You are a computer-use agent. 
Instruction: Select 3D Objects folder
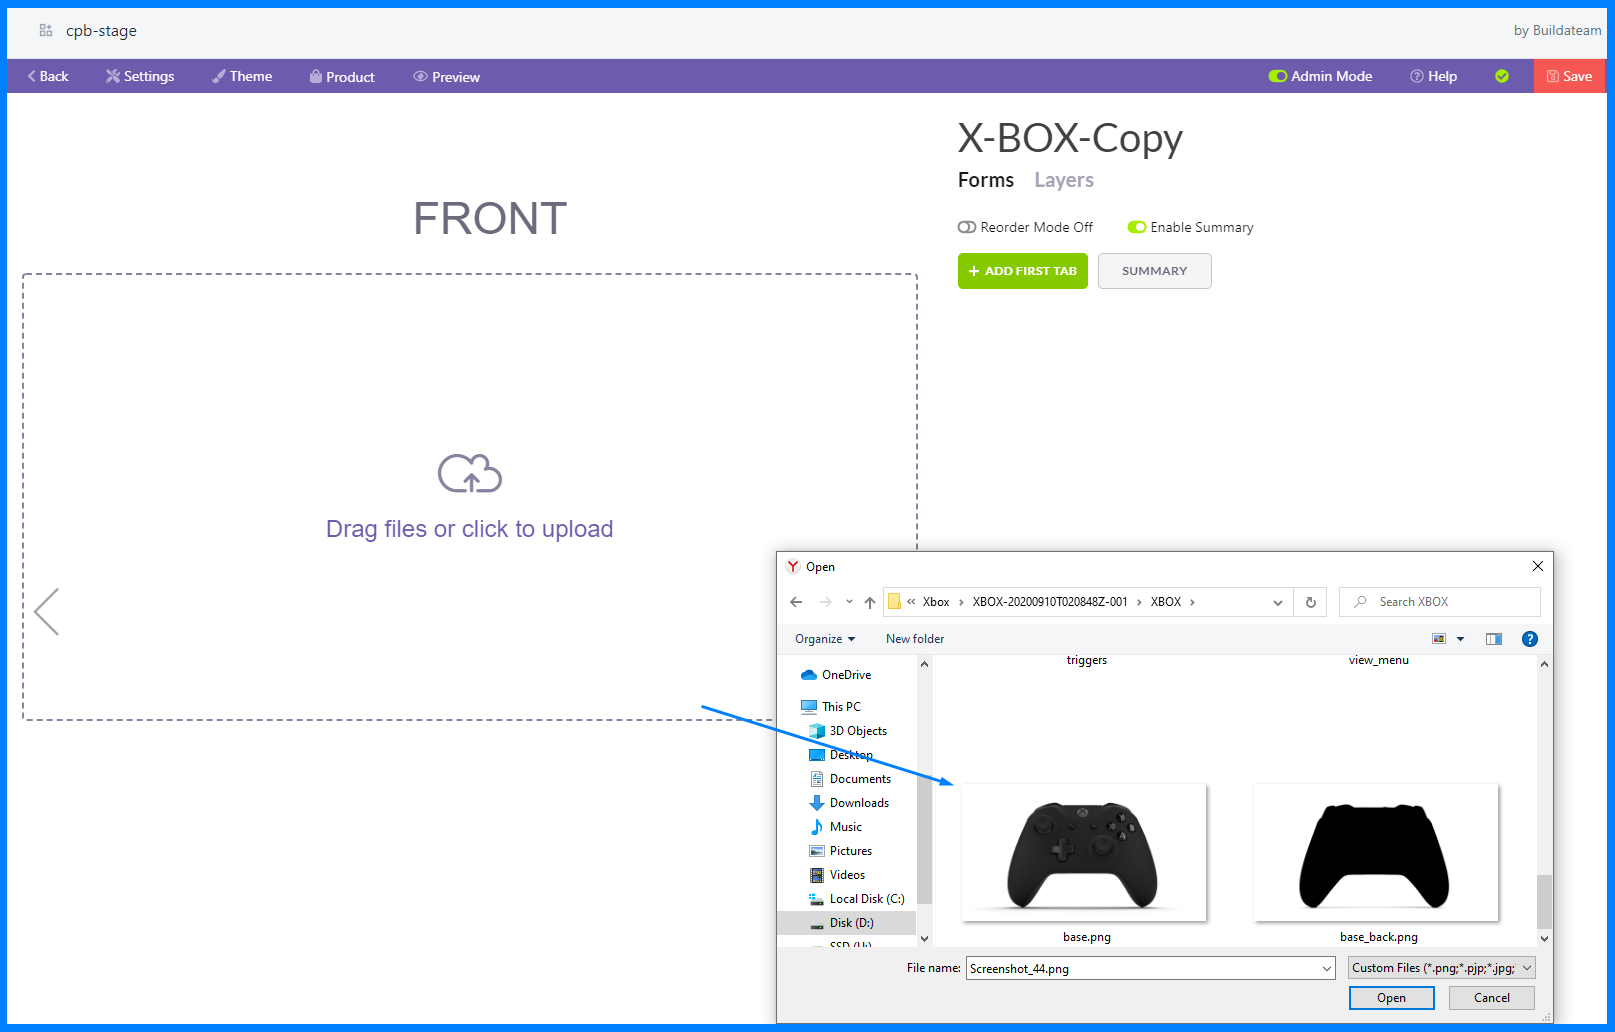[x=848, y=731]
